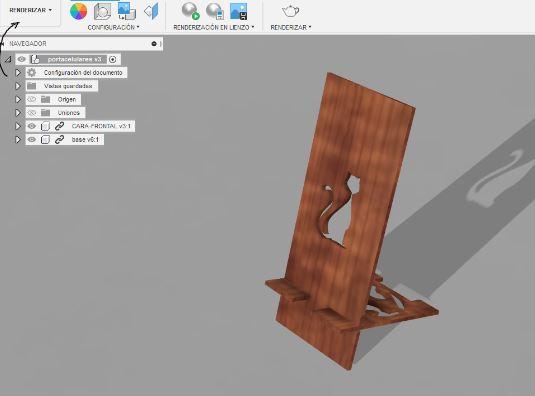The width and height of the screenshot is (535, 396).
Task: Collapse the NAVEGADOR panel with dot button
Action: pos(154,44)
